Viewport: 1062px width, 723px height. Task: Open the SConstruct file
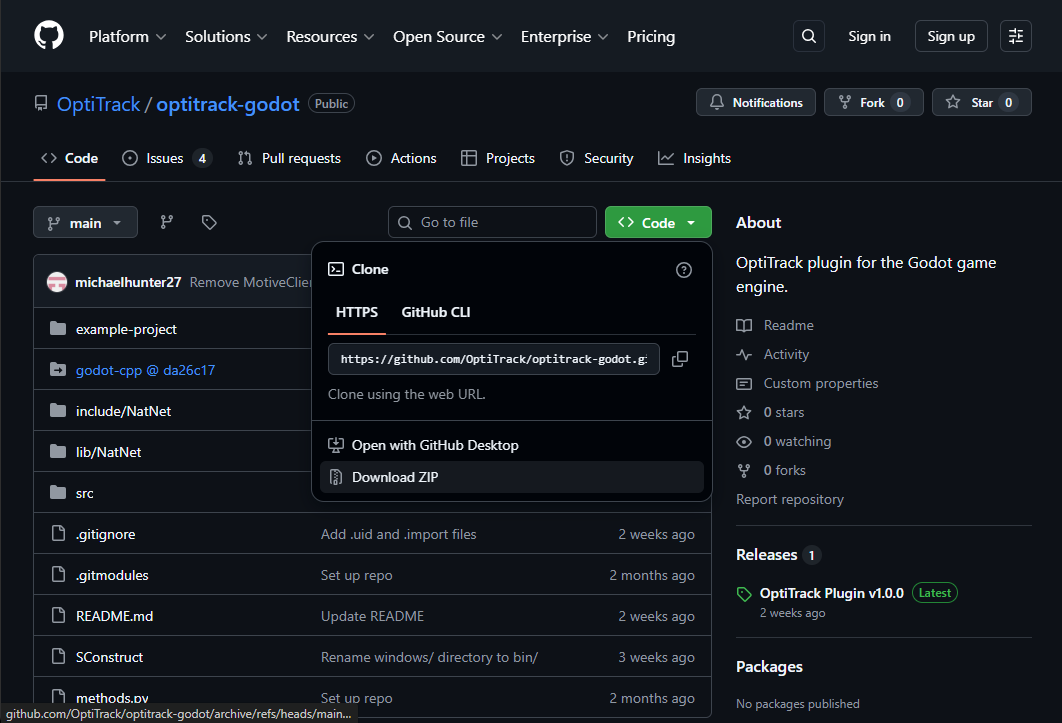(110, 657)
